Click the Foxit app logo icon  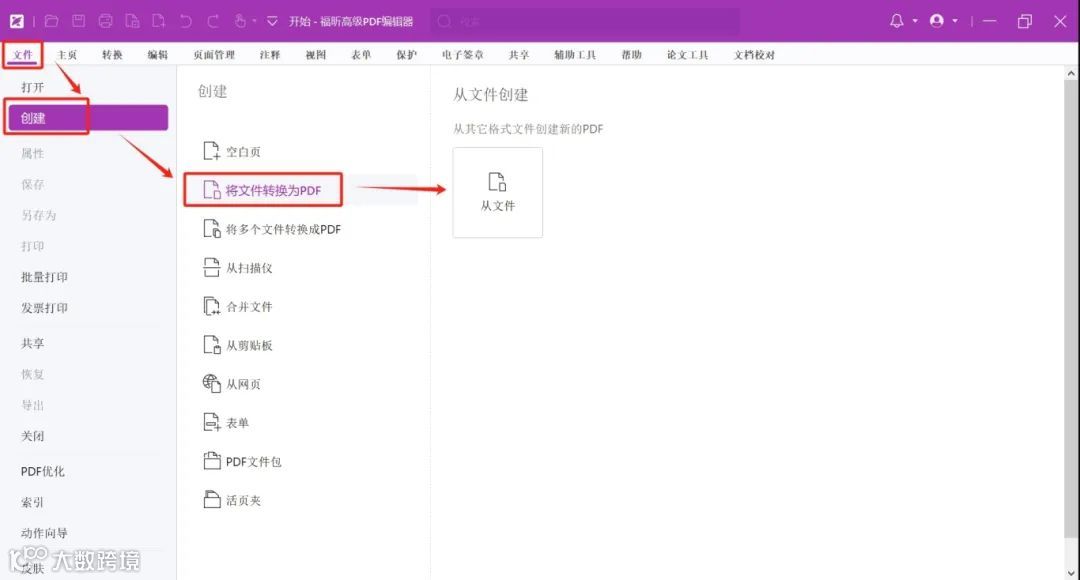tap(17, 21)
